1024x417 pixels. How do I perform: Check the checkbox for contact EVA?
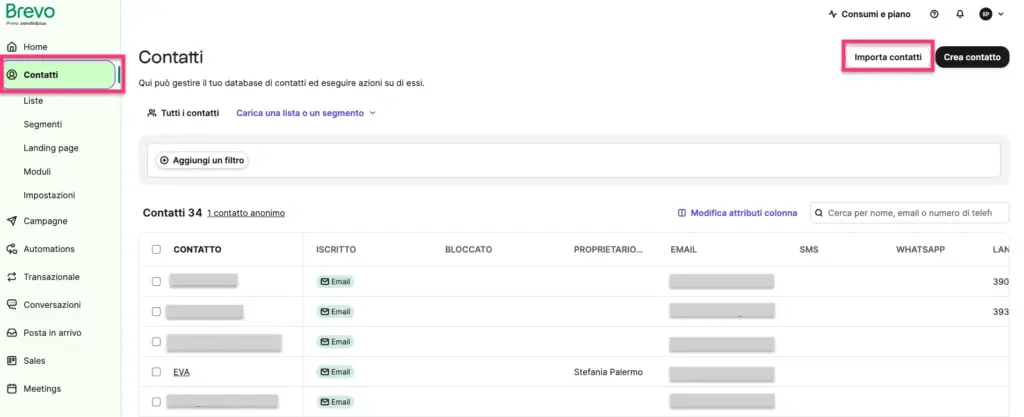point(156,372)
